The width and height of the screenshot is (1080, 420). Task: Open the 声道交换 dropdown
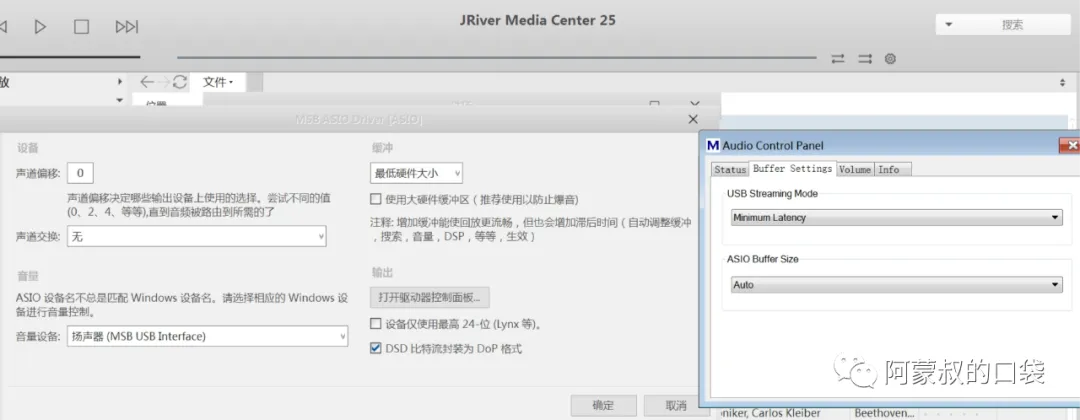click(x=196, y=237)
